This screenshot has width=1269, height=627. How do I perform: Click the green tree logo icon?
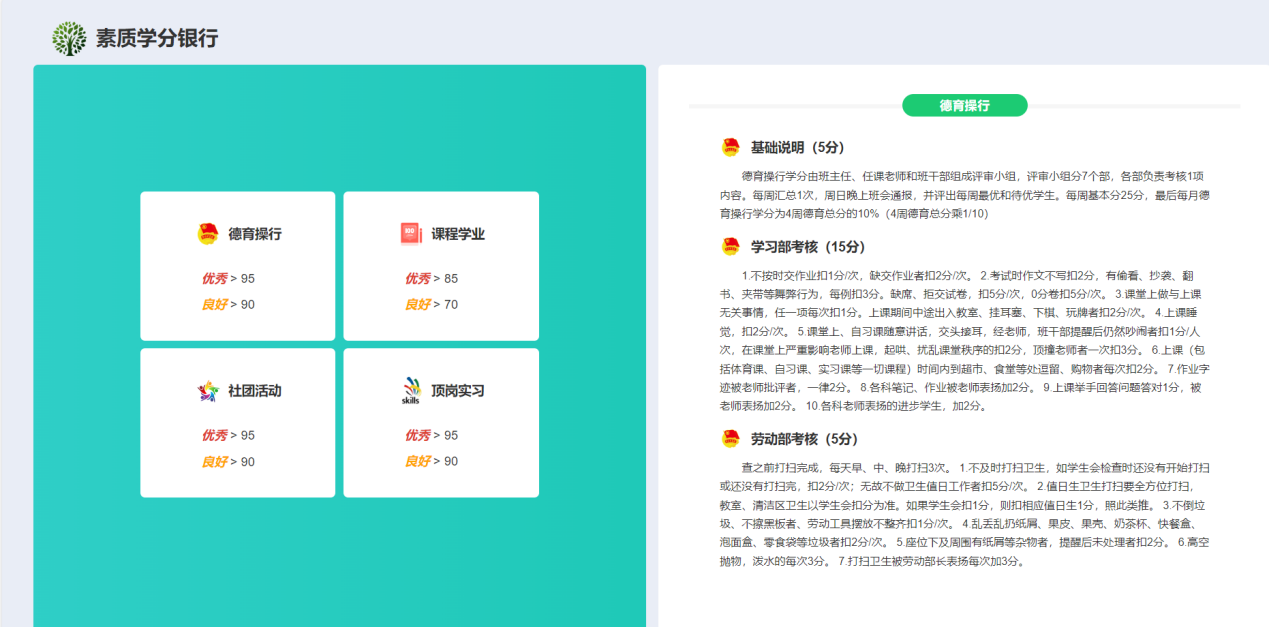[x=69, y=39]
